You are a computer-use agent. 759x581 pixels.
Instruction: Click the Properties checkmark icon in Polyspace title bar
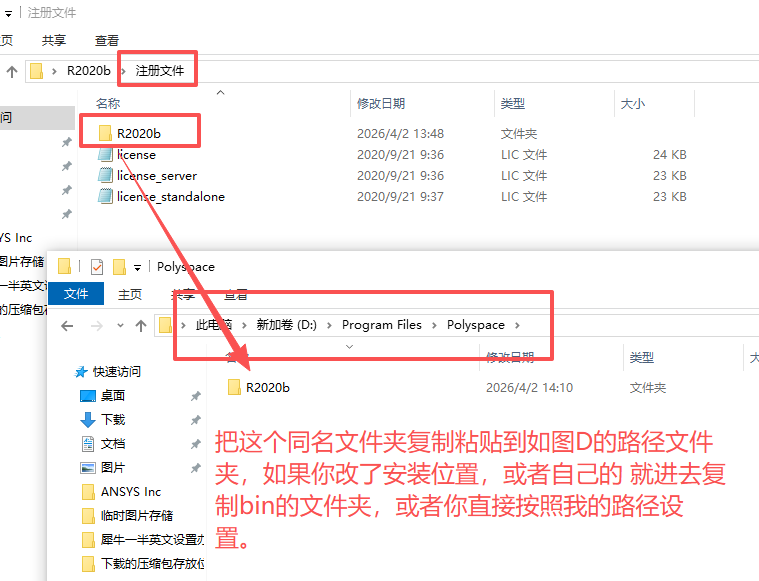[x=97, y=267]
